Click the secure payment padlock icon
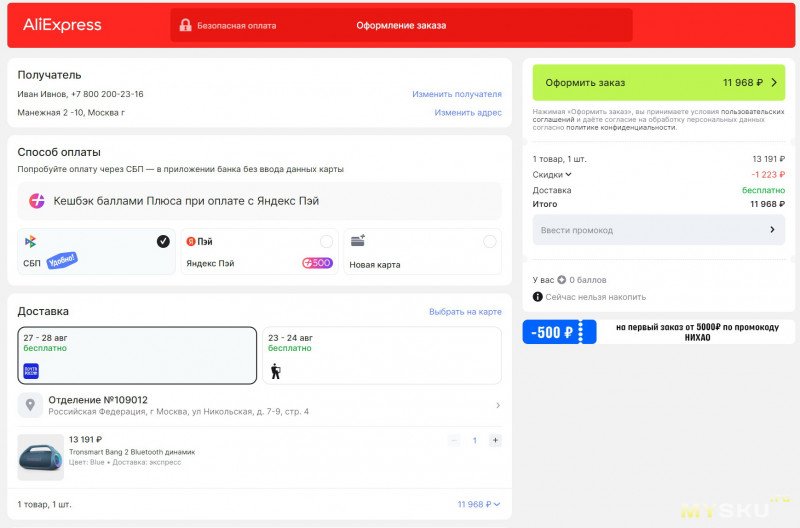Viewport: 800px width, 528px height. [x=185, y=25]
